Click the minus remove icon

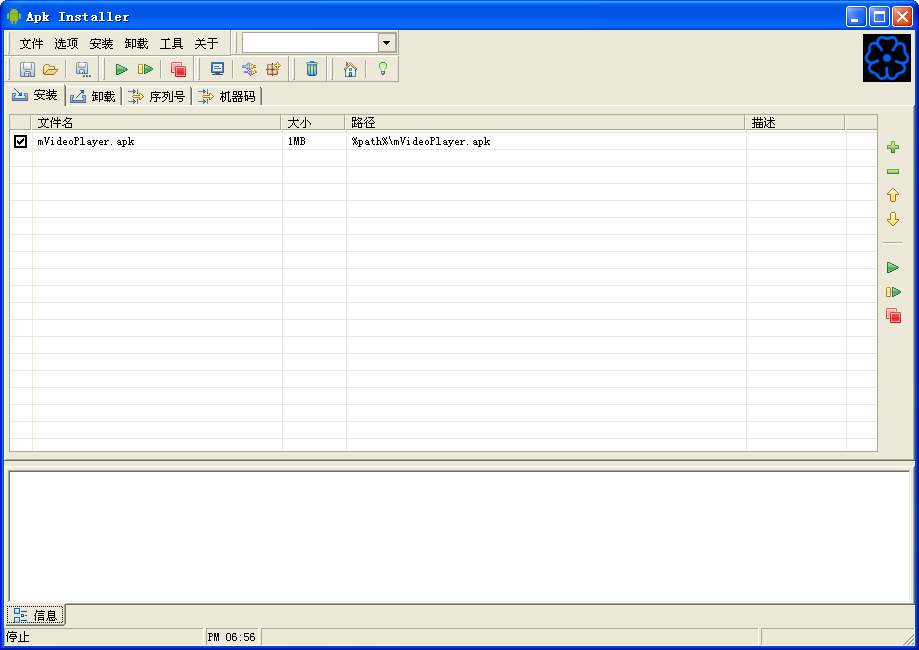893,171
